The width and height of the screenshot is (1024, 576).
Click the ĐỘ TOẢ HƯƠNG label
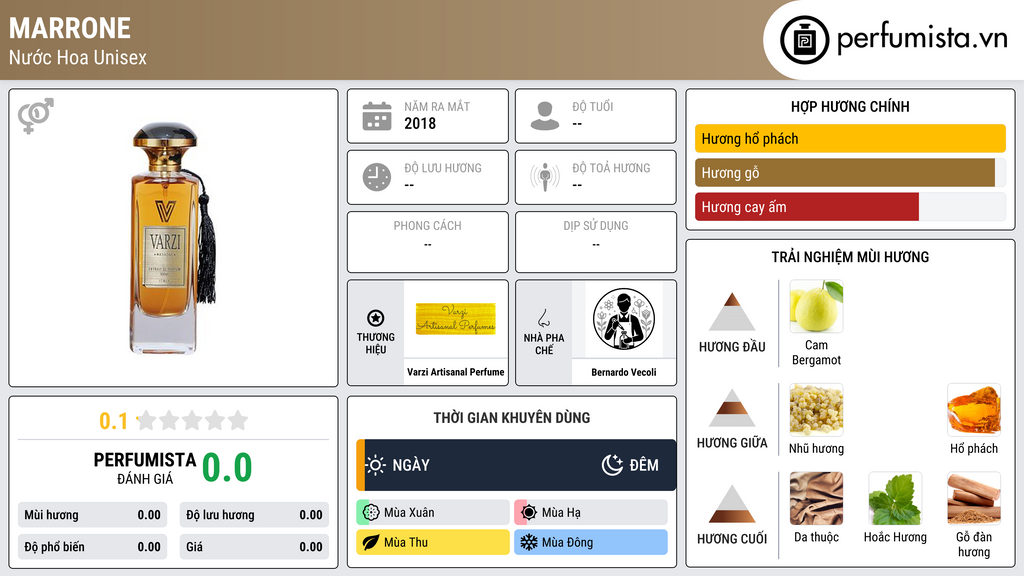611,168
